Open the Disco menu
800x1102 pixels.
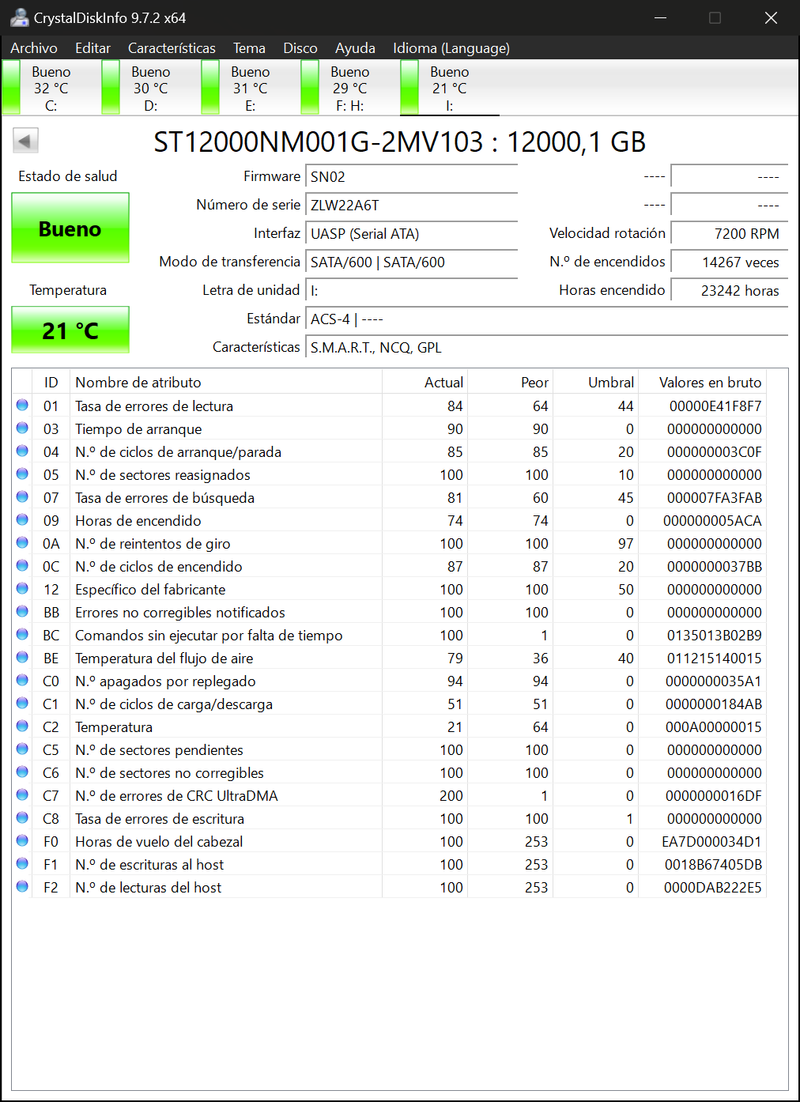click(300, 48)
